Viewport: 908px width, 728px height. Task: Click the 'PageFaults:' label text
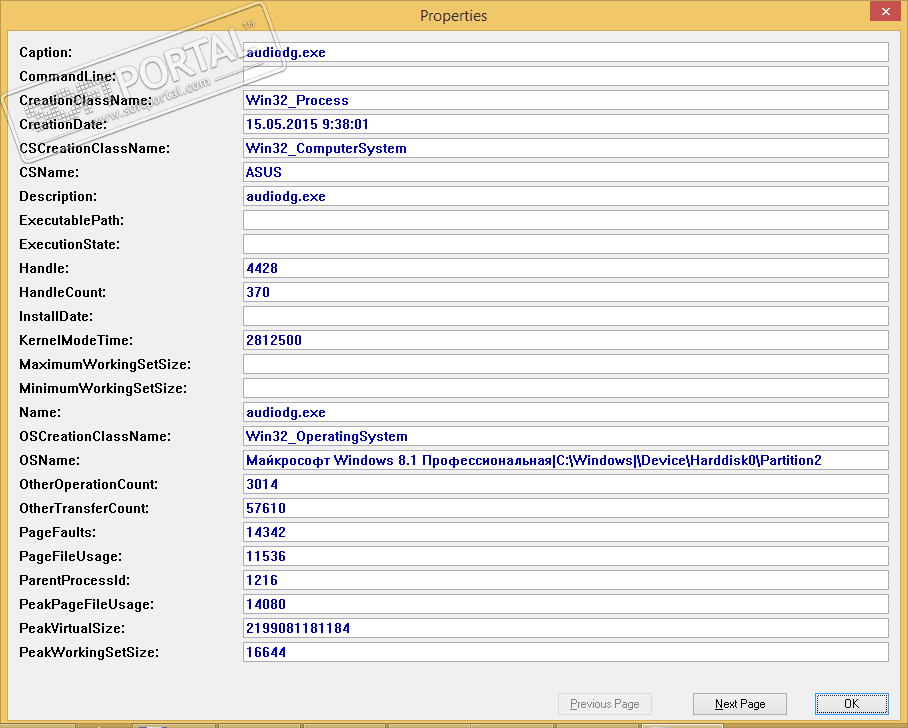coord(58,532)
